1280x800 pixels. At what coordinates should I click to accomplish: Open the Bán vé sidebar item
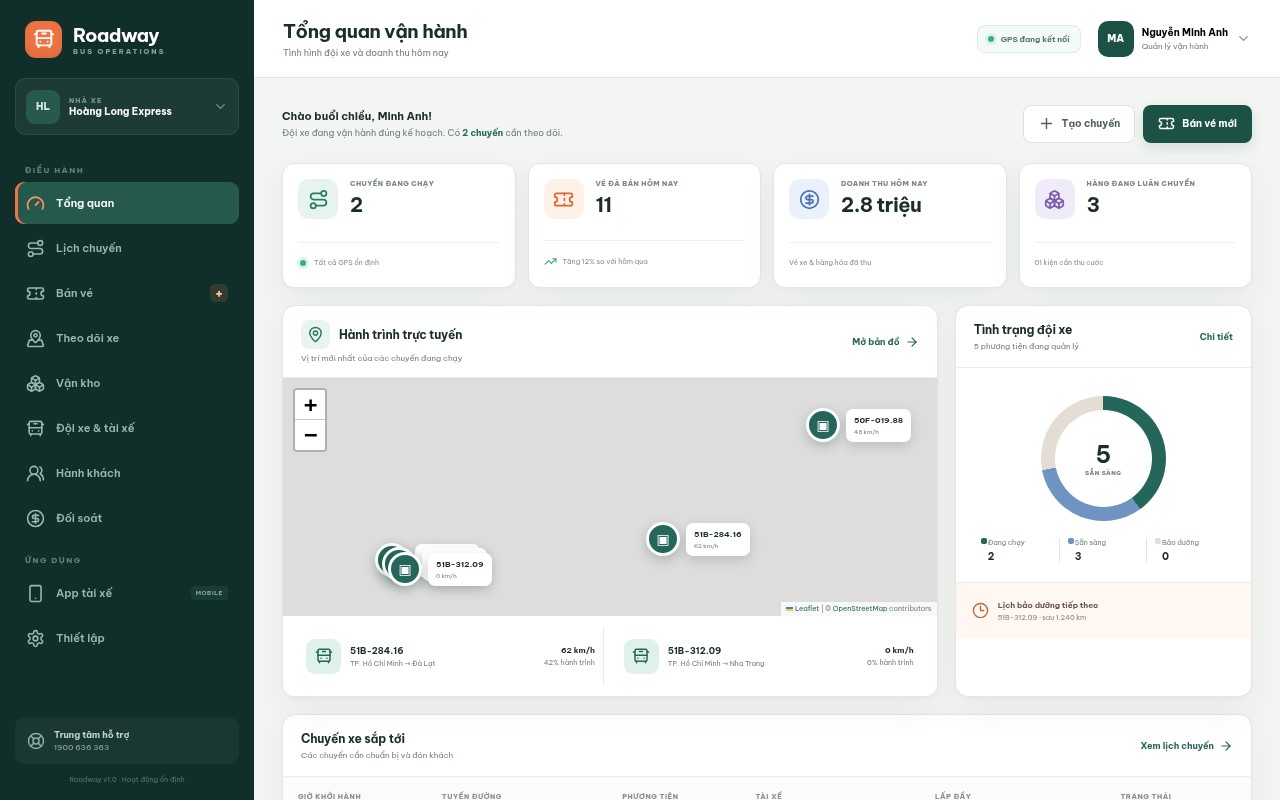click(x=127, y=293)
